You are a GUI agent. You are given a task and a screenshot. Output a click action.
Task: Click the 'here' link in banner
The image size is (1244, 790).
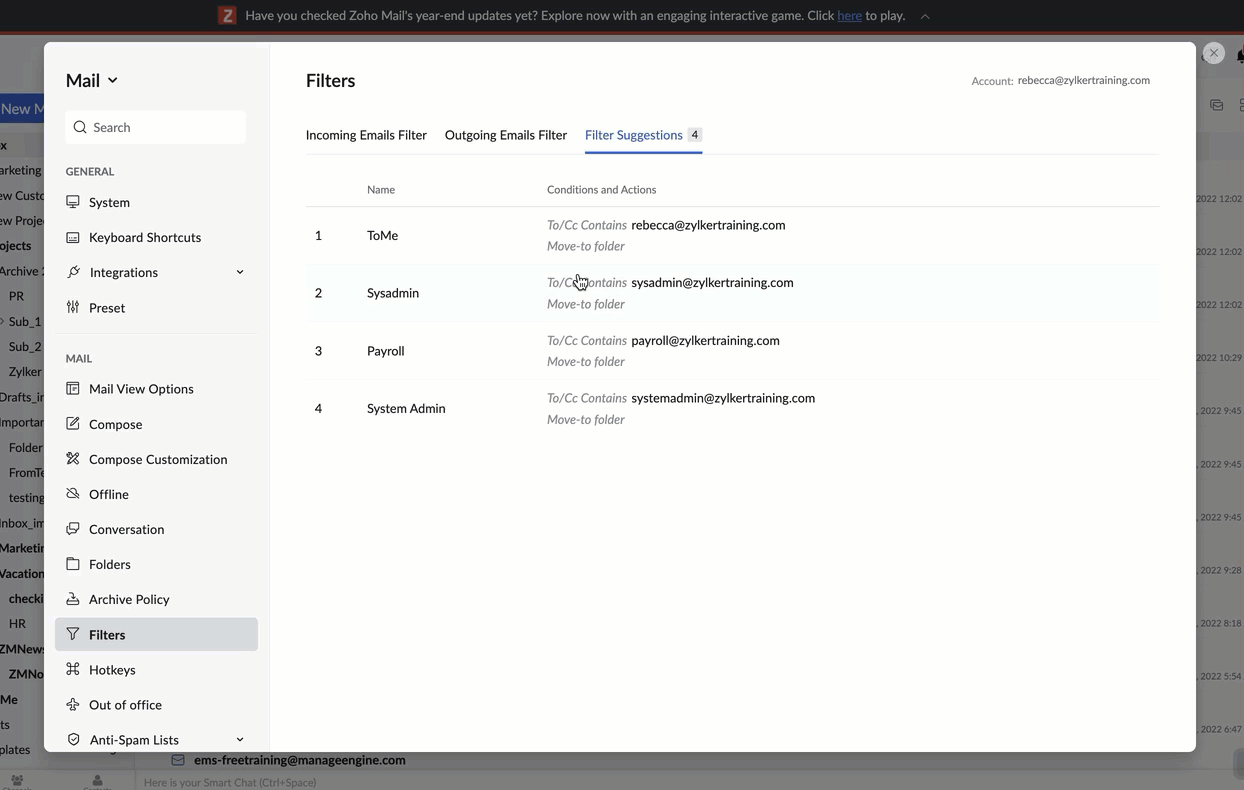(849, 16)
